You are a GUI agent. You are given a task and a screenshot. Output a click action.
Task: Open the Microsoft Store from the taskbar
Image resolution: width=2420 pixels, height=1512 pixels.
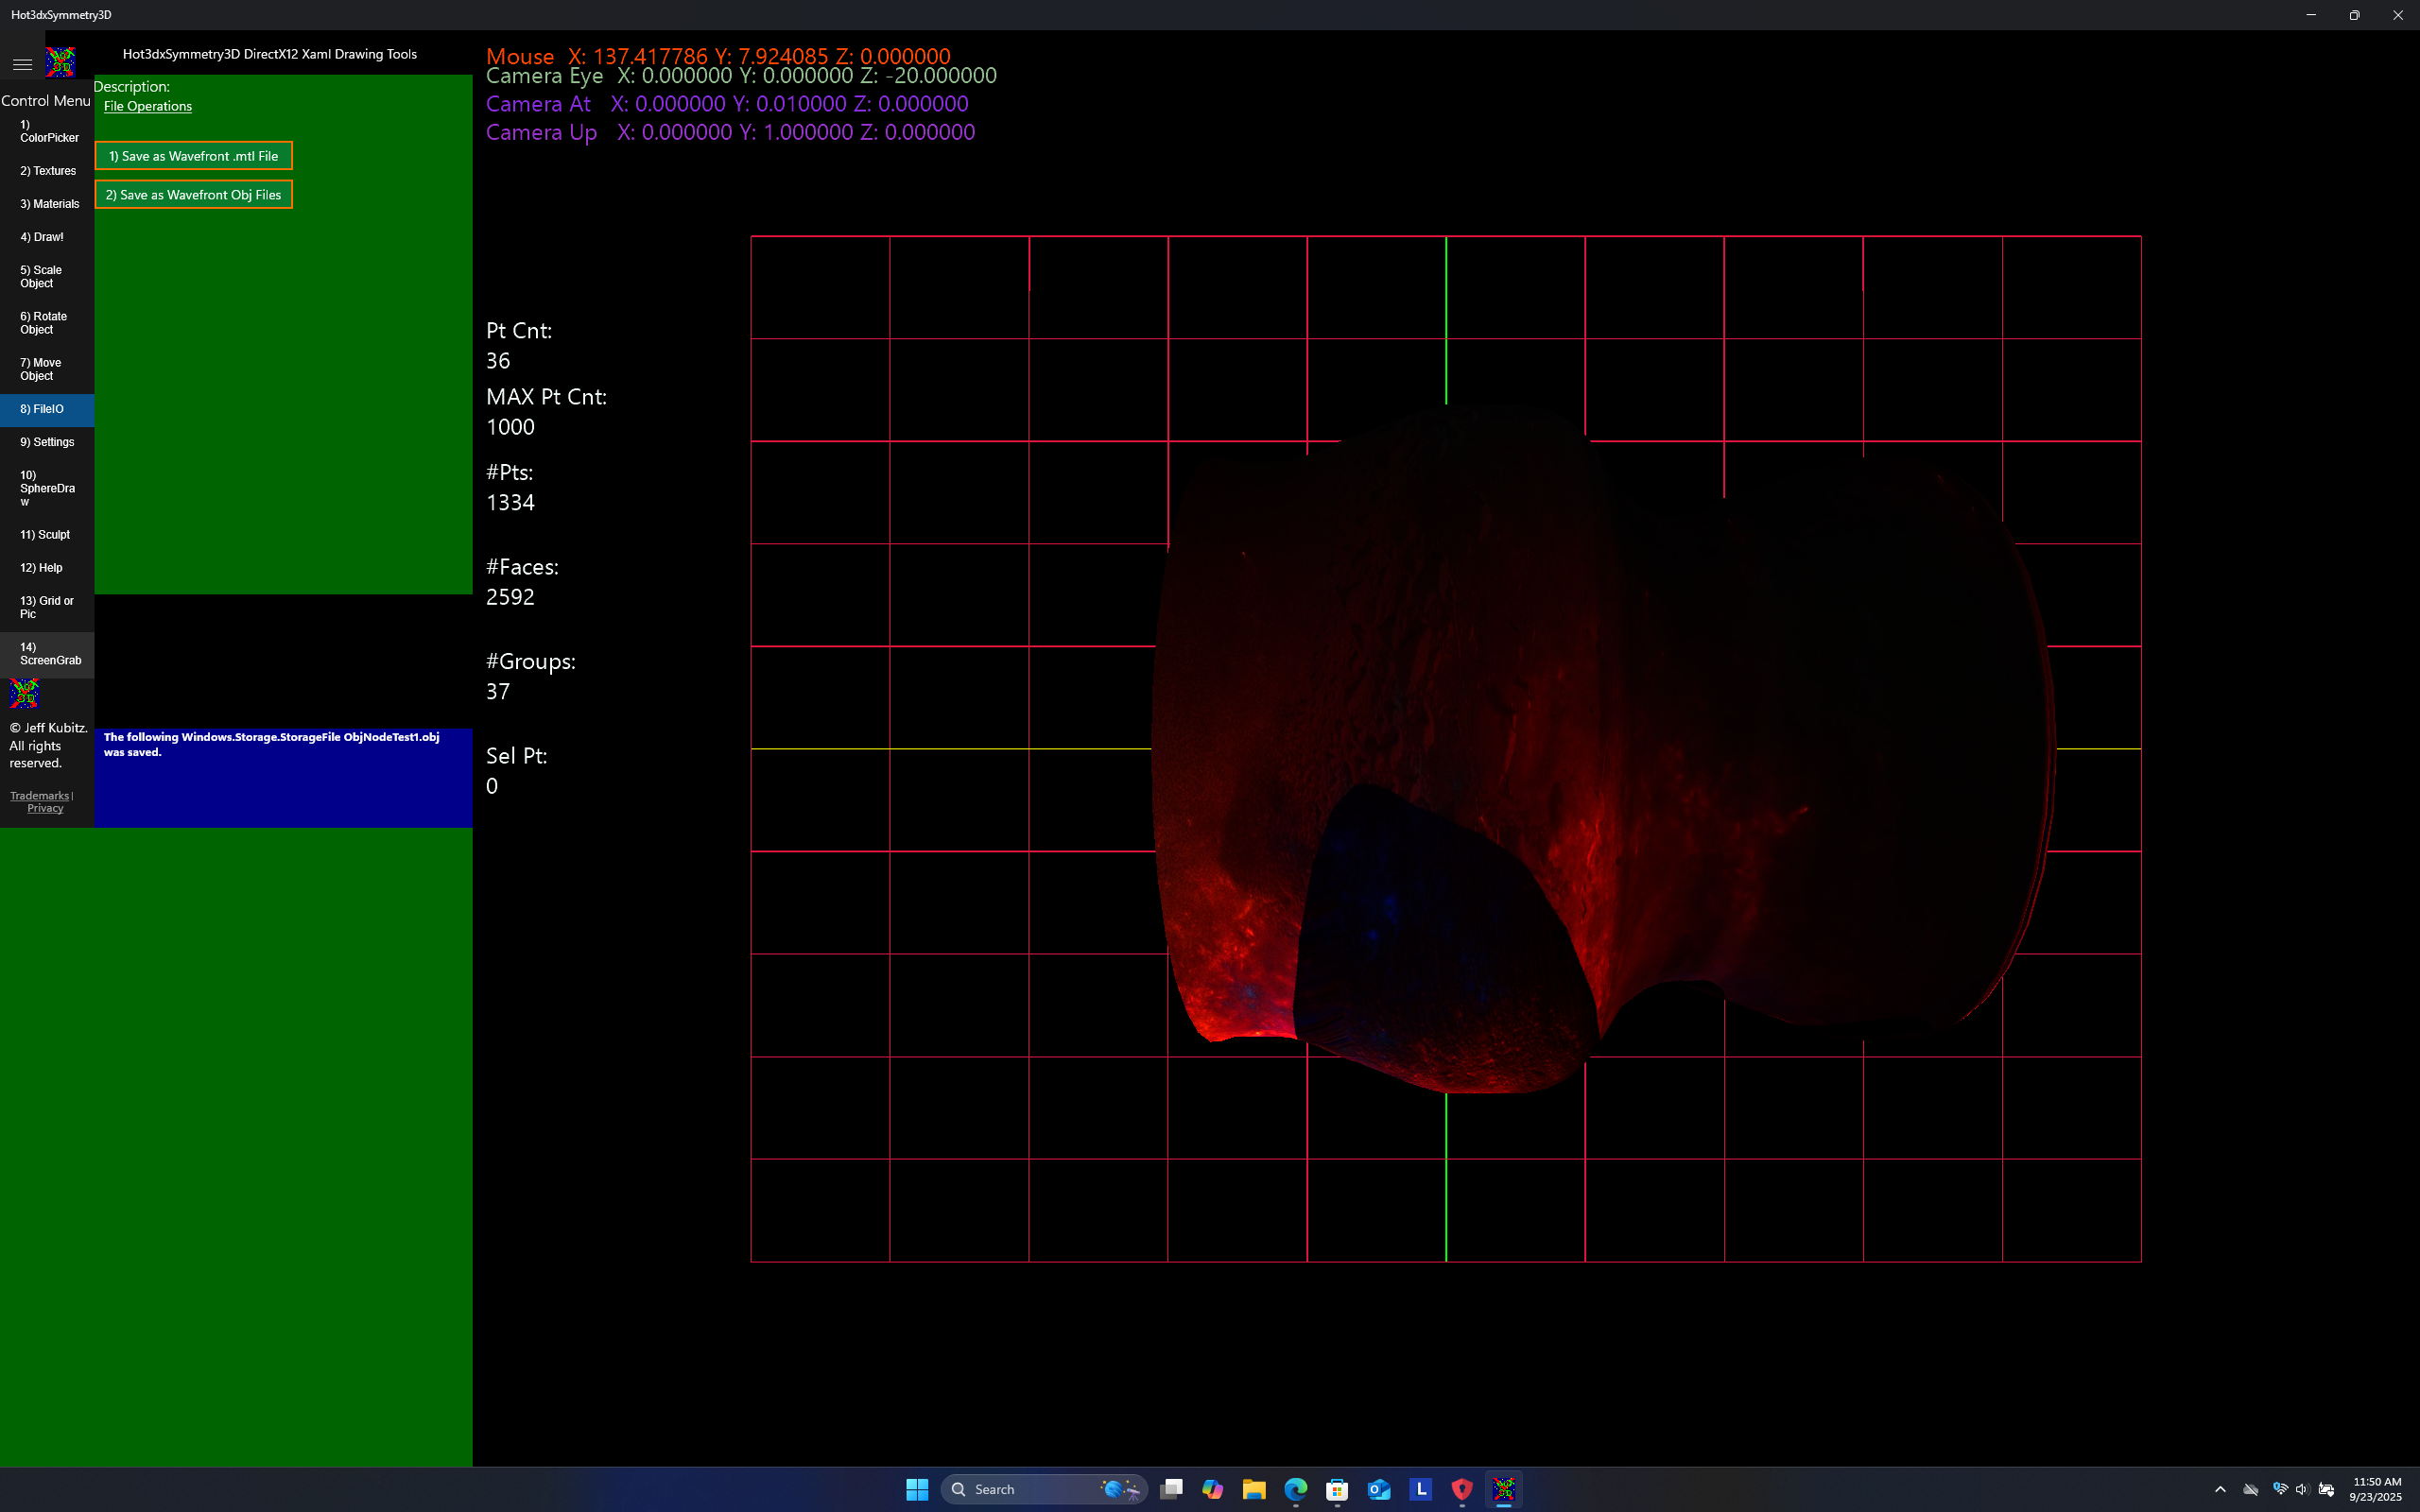click(x=1338, y=1489)
